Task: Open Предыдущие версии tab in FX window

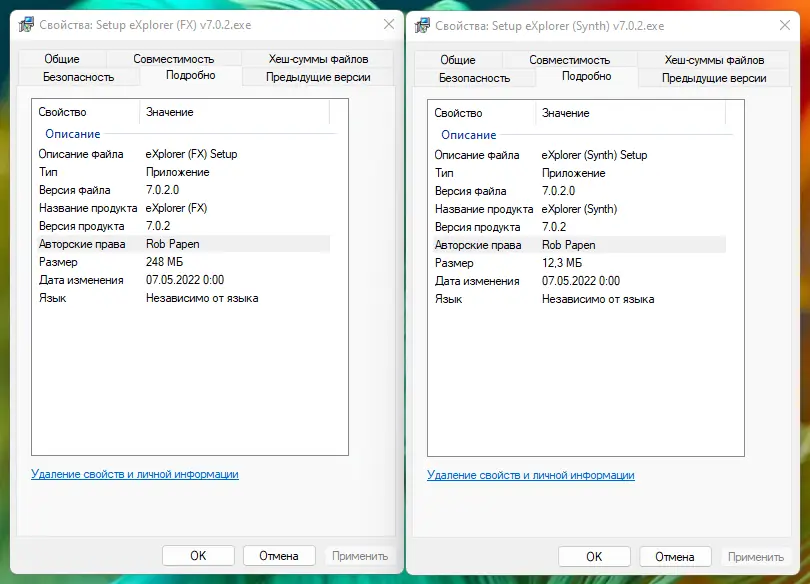Action: coord(318,77)
